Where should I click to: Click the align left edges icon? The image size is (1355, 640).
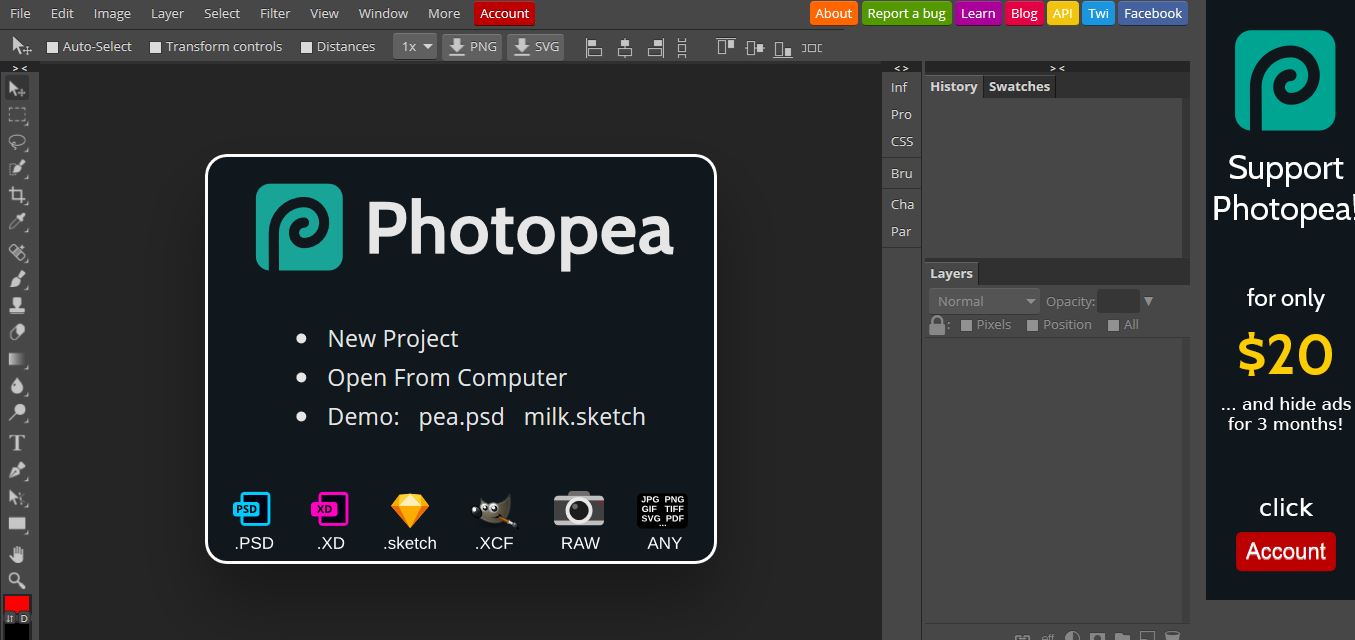point(594,47)
